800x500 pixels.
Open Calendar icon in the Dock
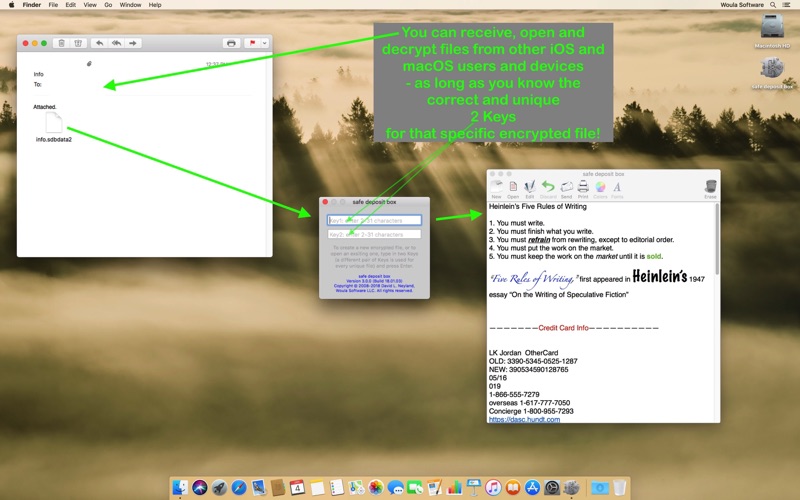(297, 488)
